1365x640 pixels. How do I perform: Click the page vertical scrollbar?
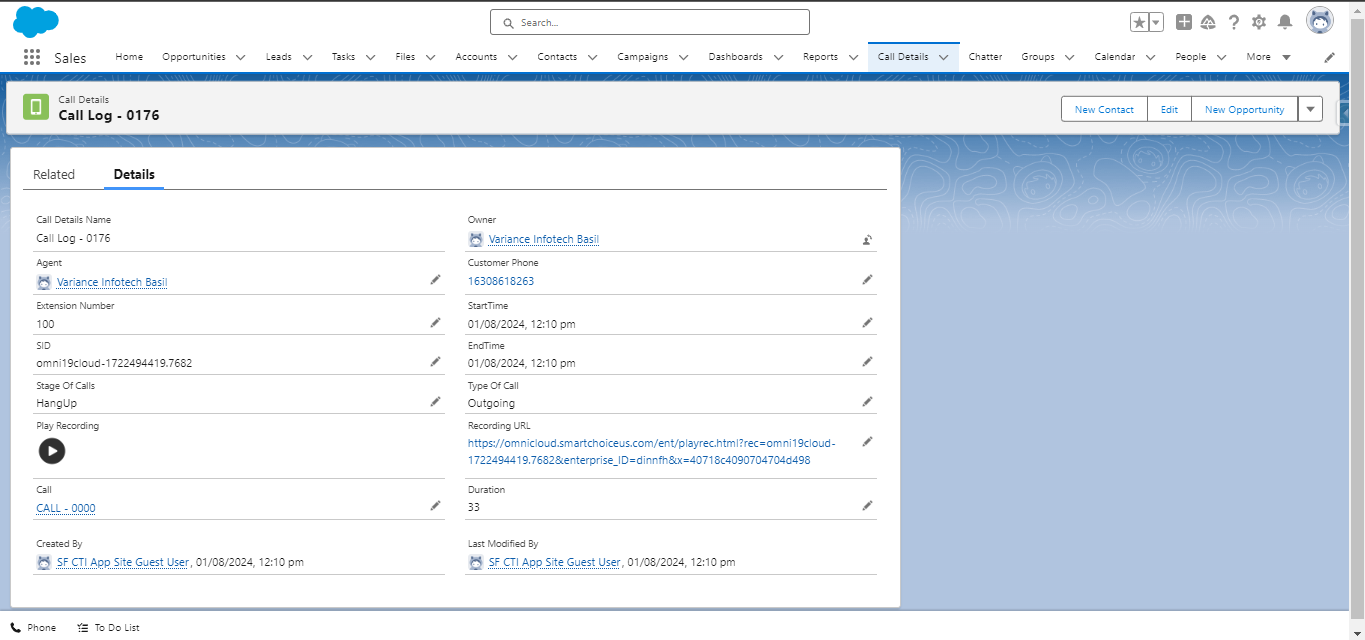[1357, 320]
